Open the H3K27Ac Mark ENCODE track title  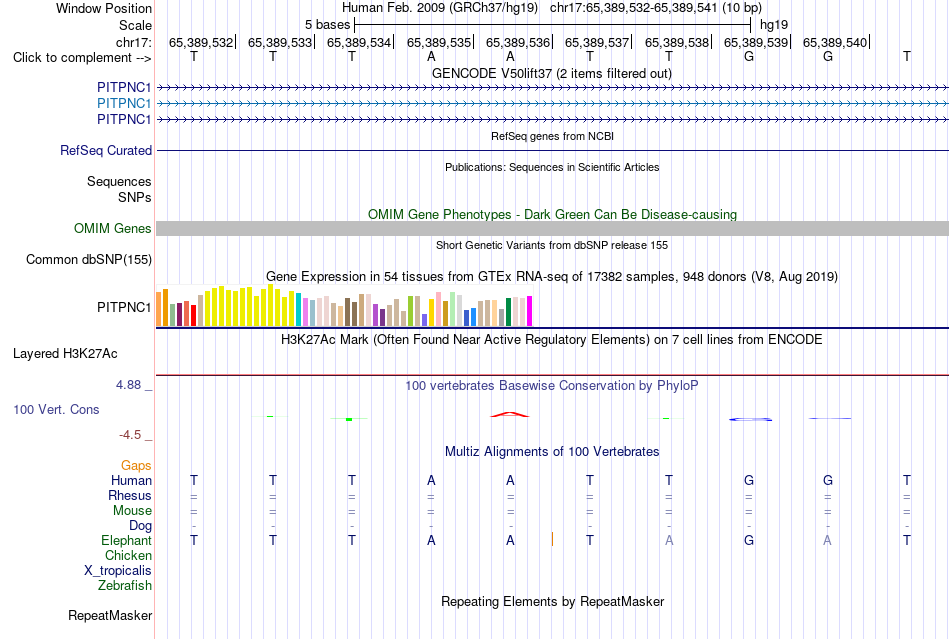pos(551,339)
